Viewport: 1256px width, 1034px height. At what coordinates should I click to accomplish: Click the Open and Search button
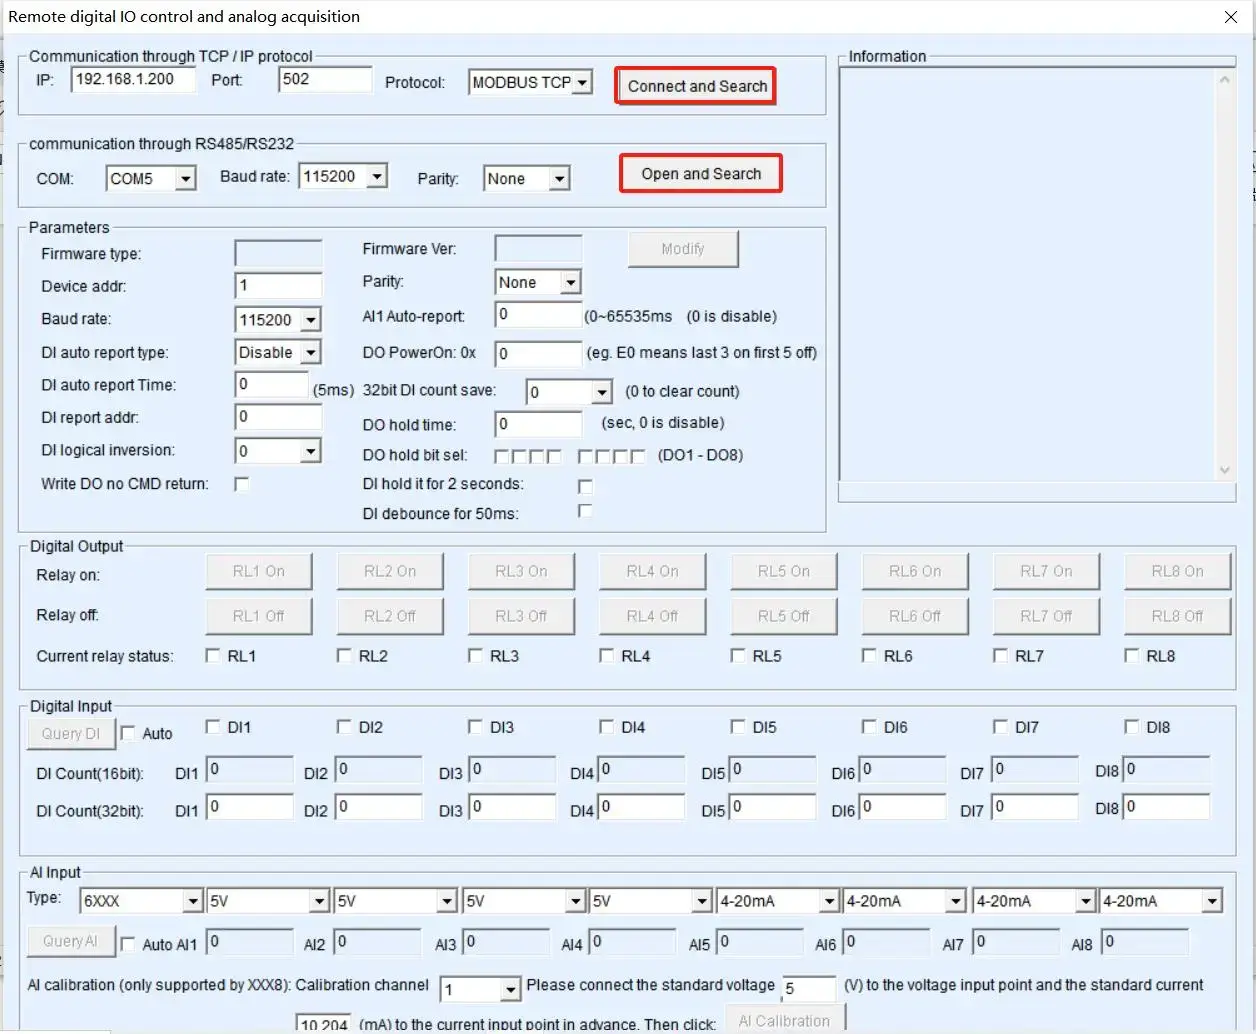pos(701,174)
